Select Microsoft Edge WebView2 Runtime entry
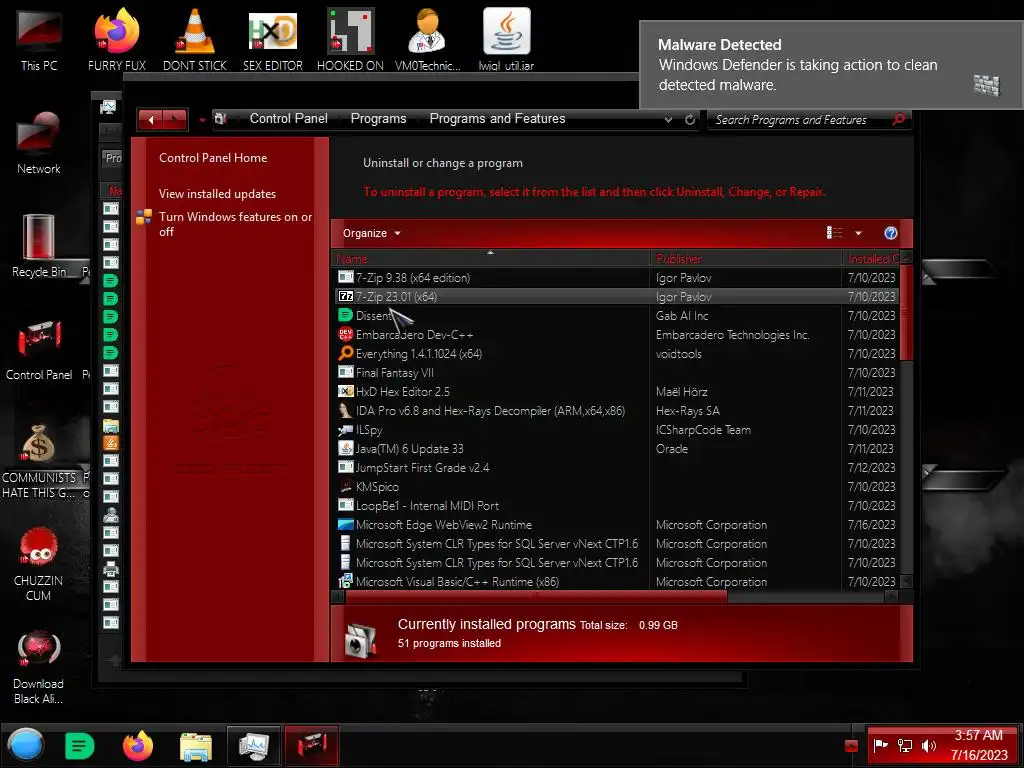Screen dimensions: 1024x768 click(x=615, y=524)
